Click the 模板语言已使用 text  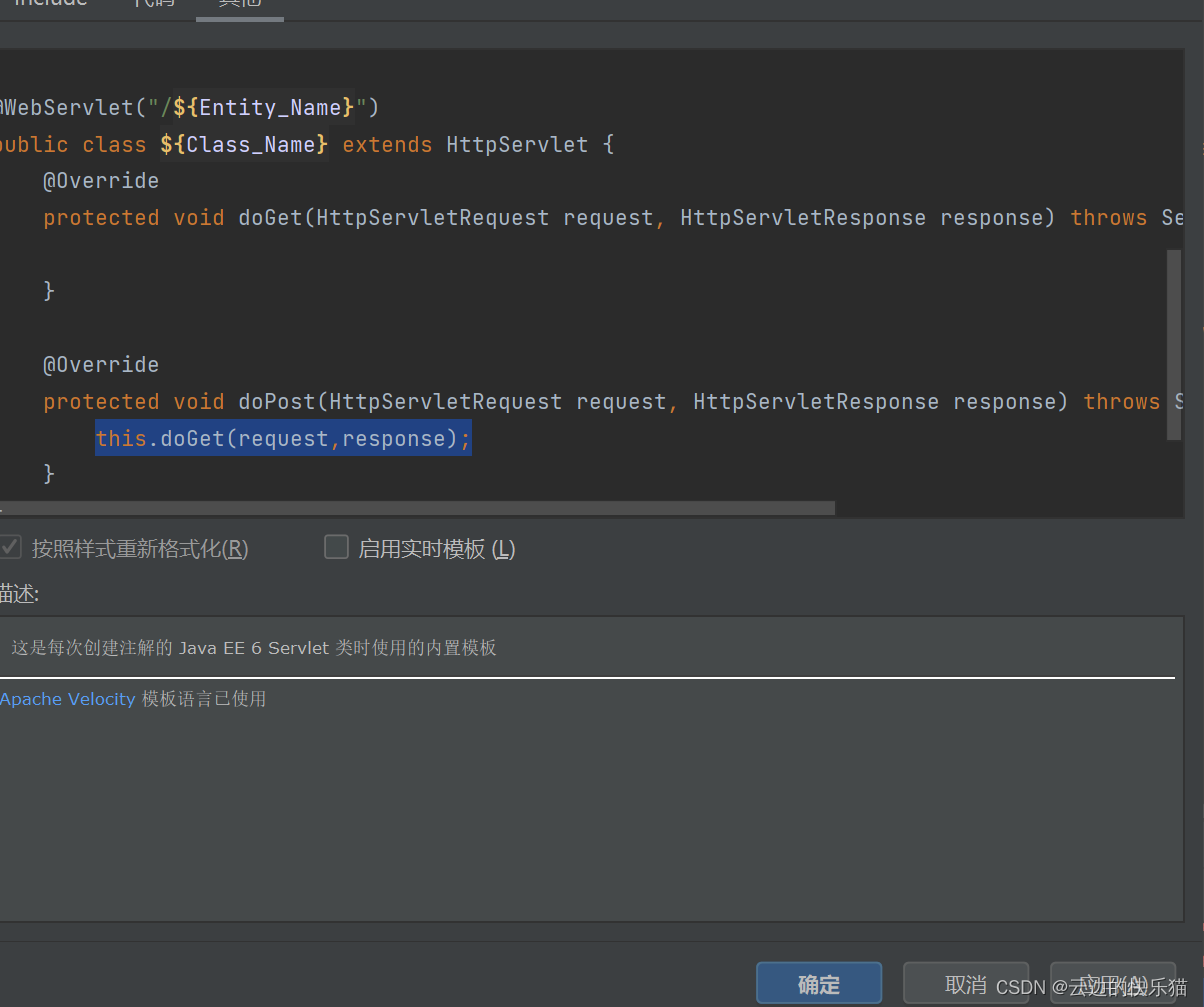204,699
